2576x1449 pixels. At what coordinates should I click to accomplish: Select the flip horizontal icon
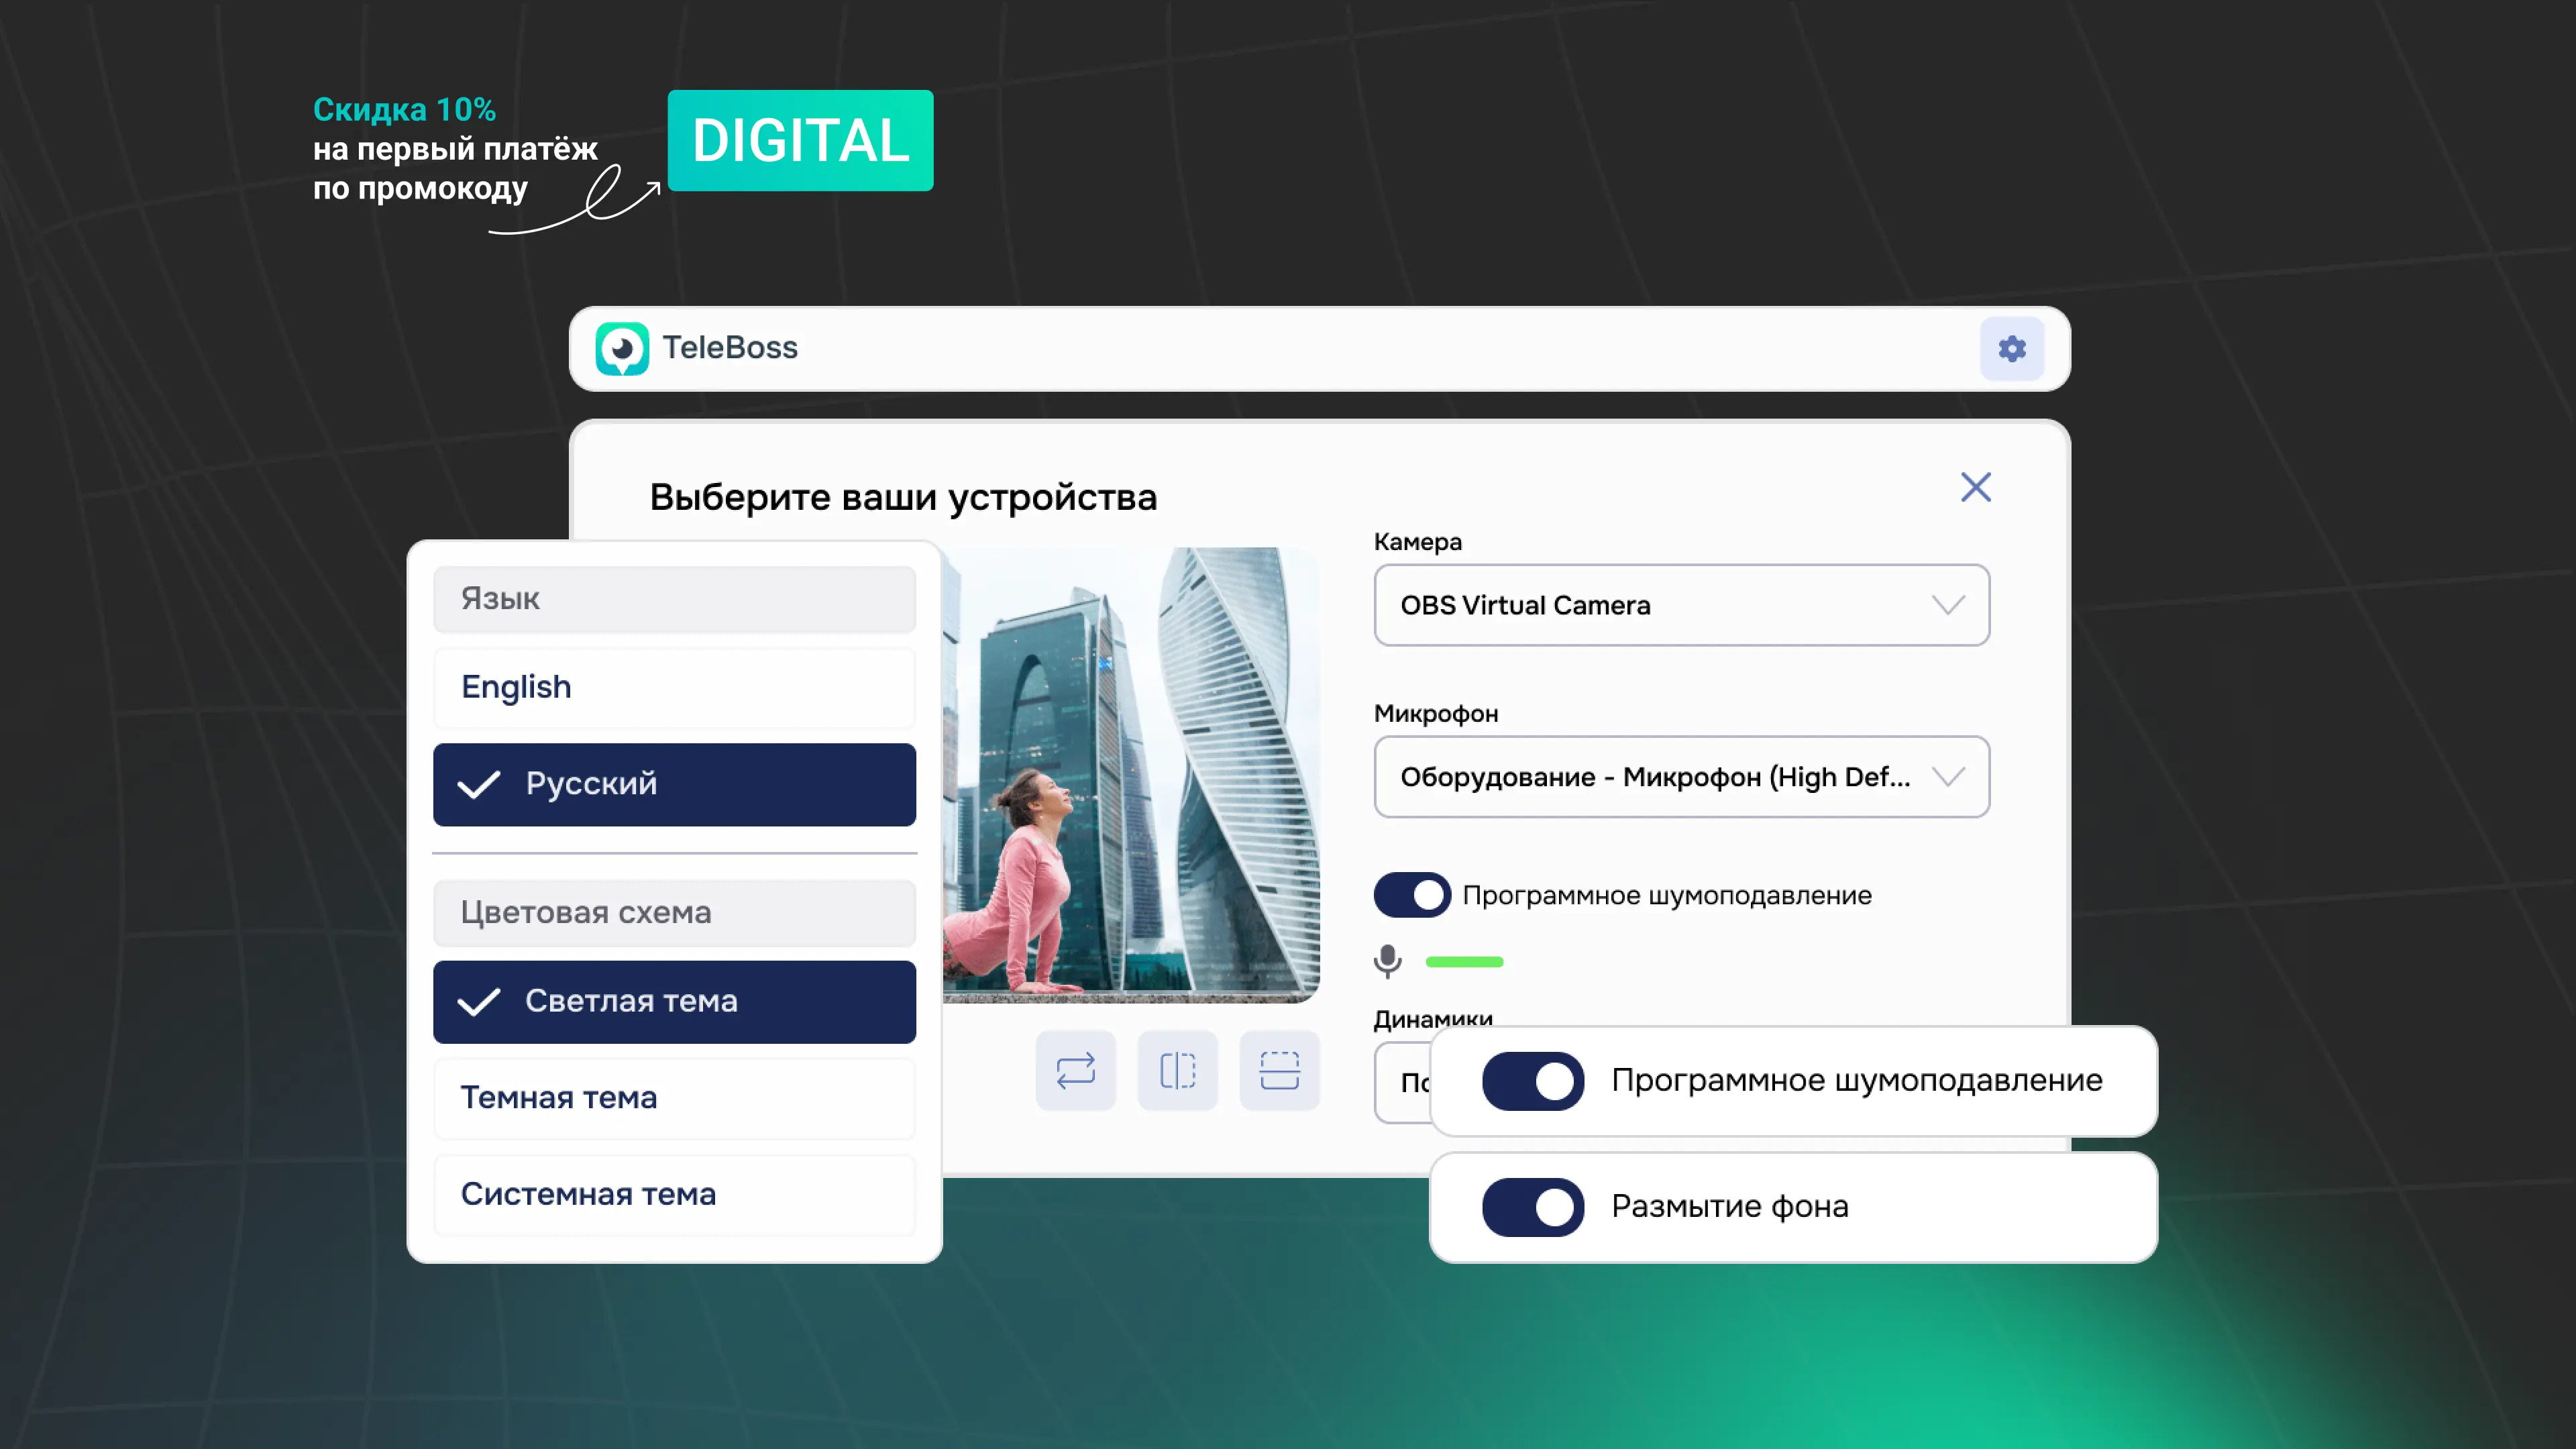pyautogui.click(x=1177, y=1071)
